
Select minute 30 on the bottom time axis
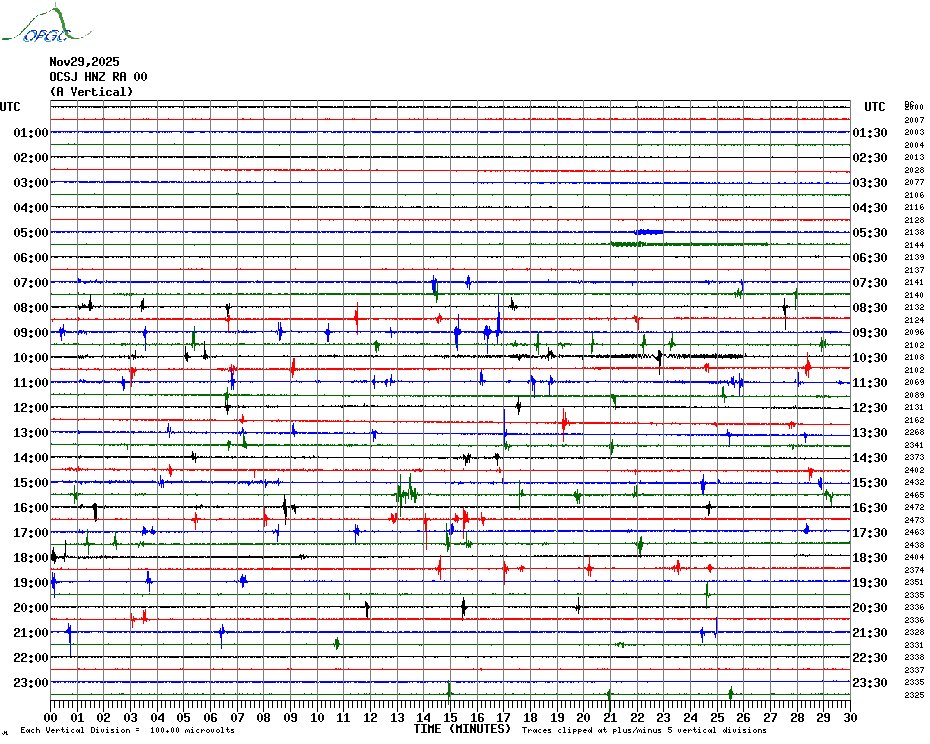[849, 717]
